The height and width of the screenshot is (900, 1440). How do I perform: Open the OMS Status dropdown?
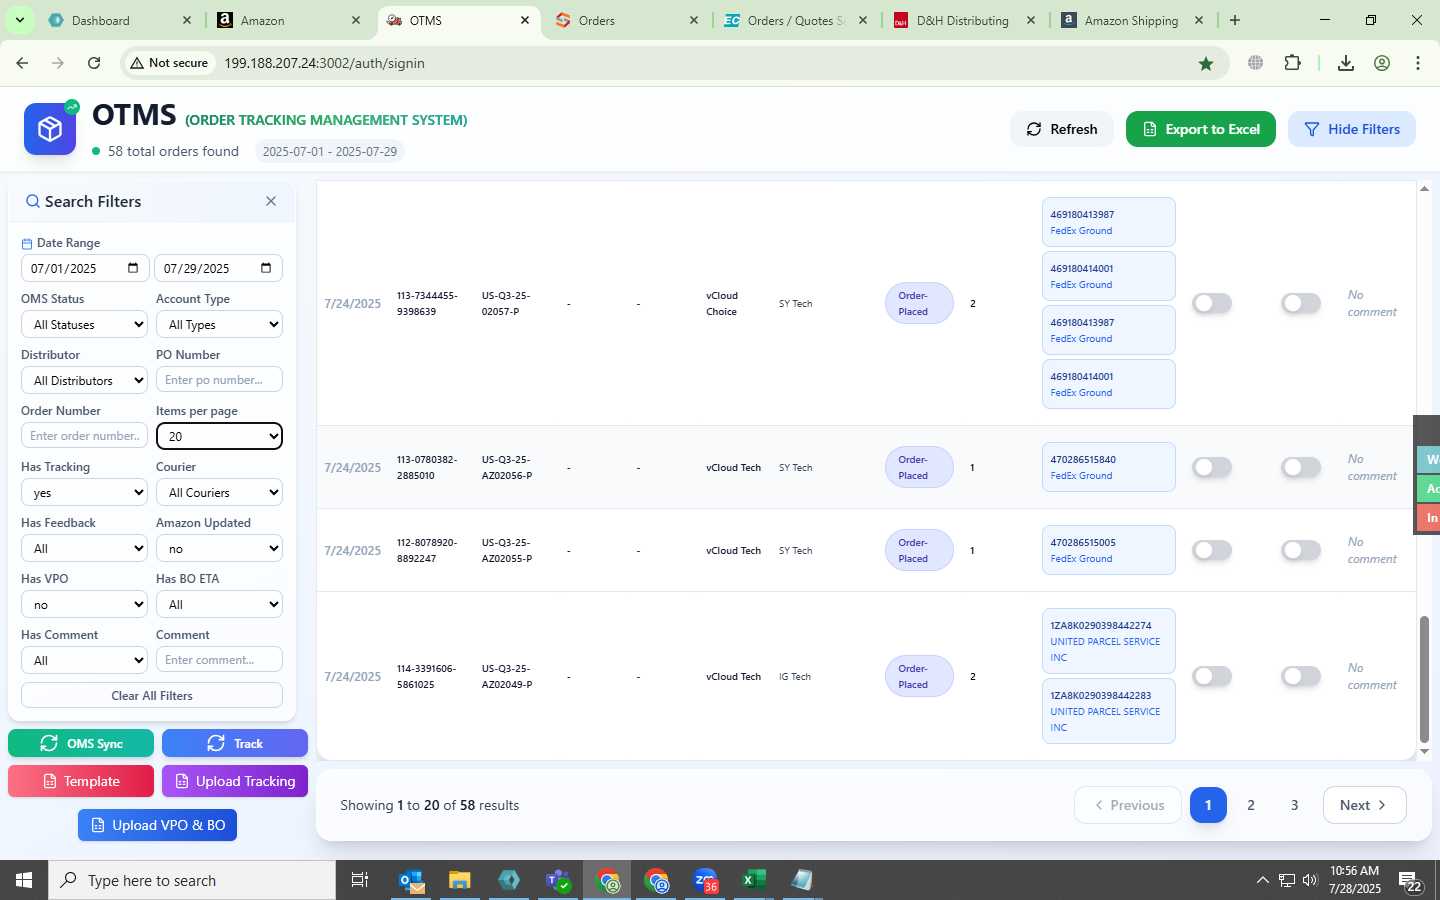[x=84, y=324]
